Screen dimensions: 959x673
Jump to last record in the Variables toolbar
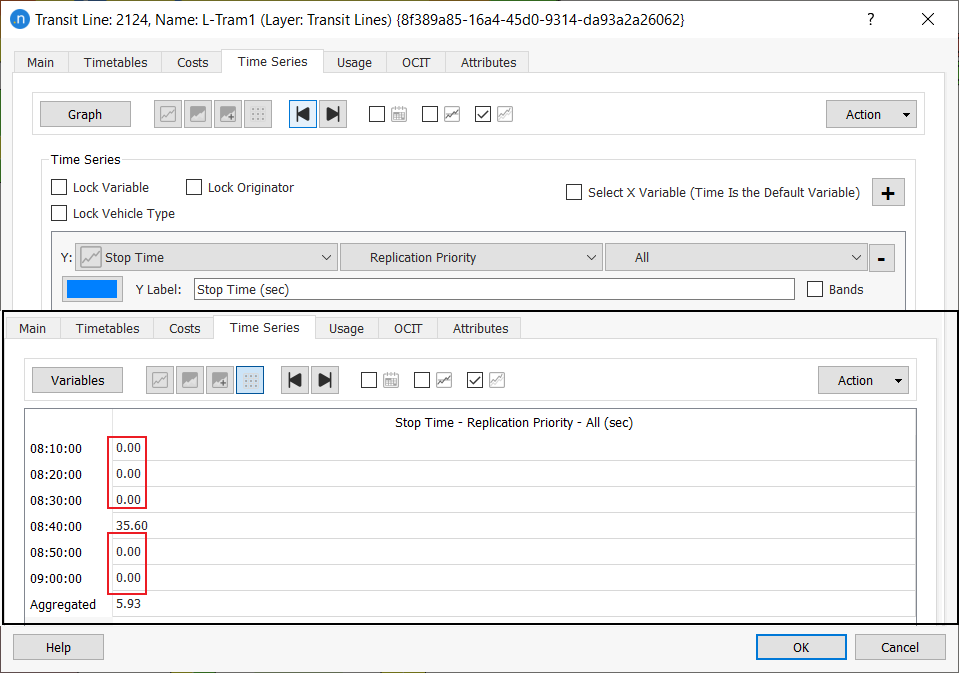[325, 380]
